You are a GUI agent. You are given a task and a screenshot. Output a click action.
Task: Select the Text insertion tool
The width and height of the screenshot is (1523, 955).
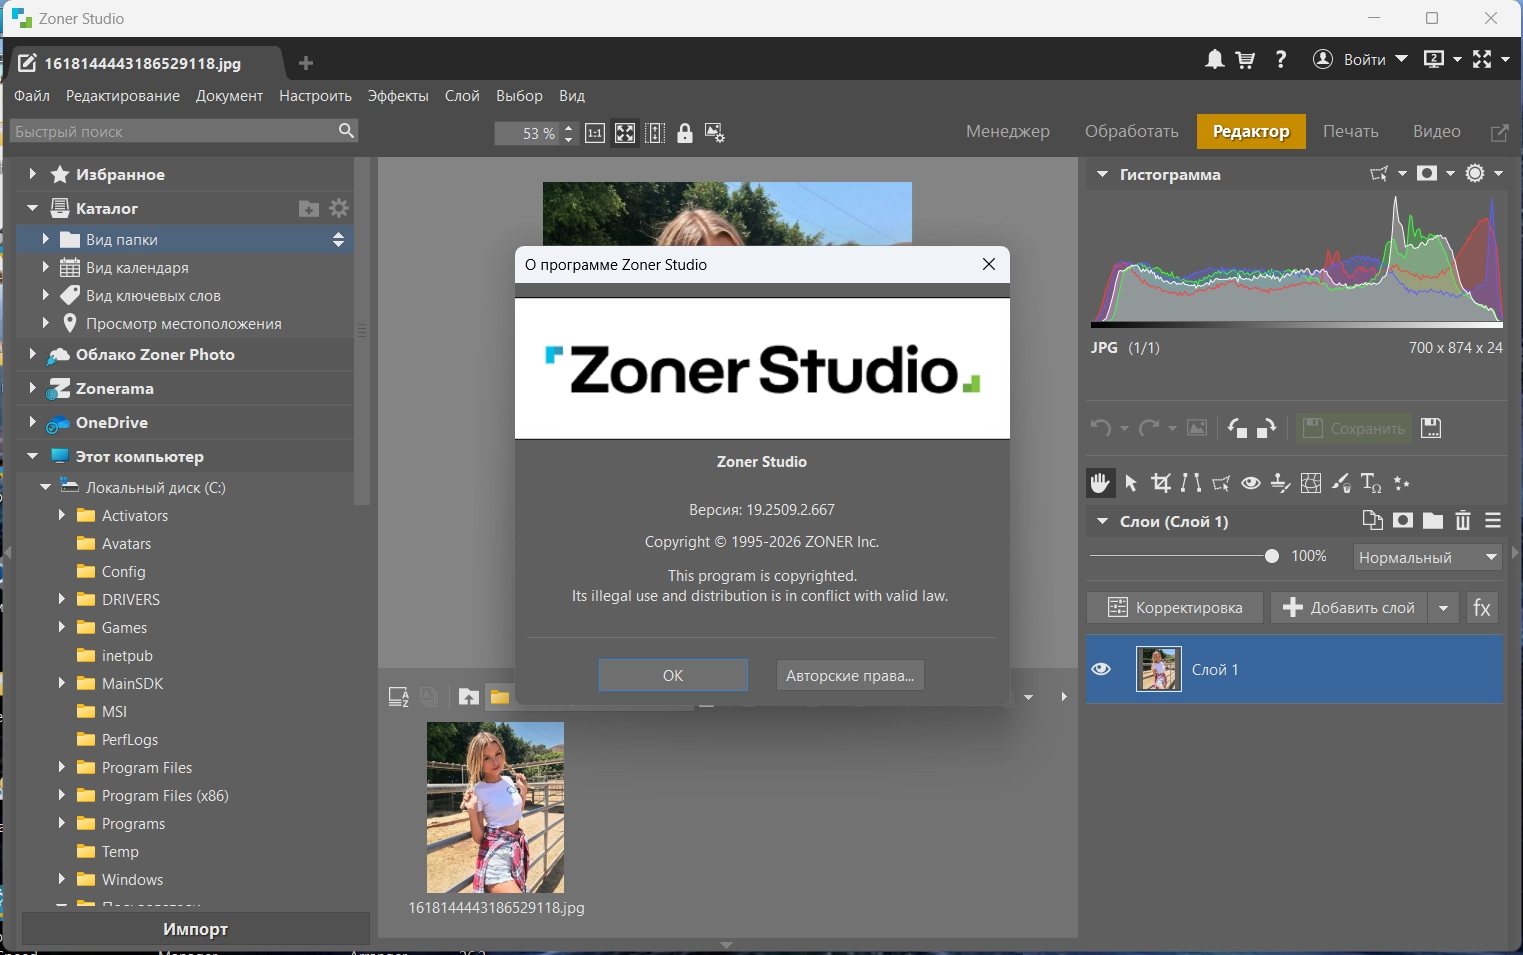pyautogui.click(x=1371, y=483)
